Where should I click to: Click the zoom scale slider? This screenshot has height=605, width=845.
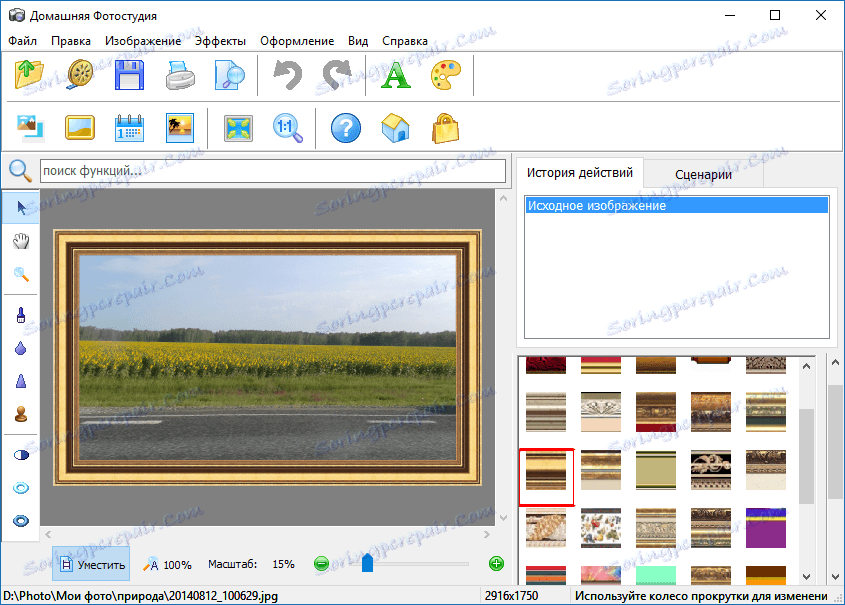367,562
